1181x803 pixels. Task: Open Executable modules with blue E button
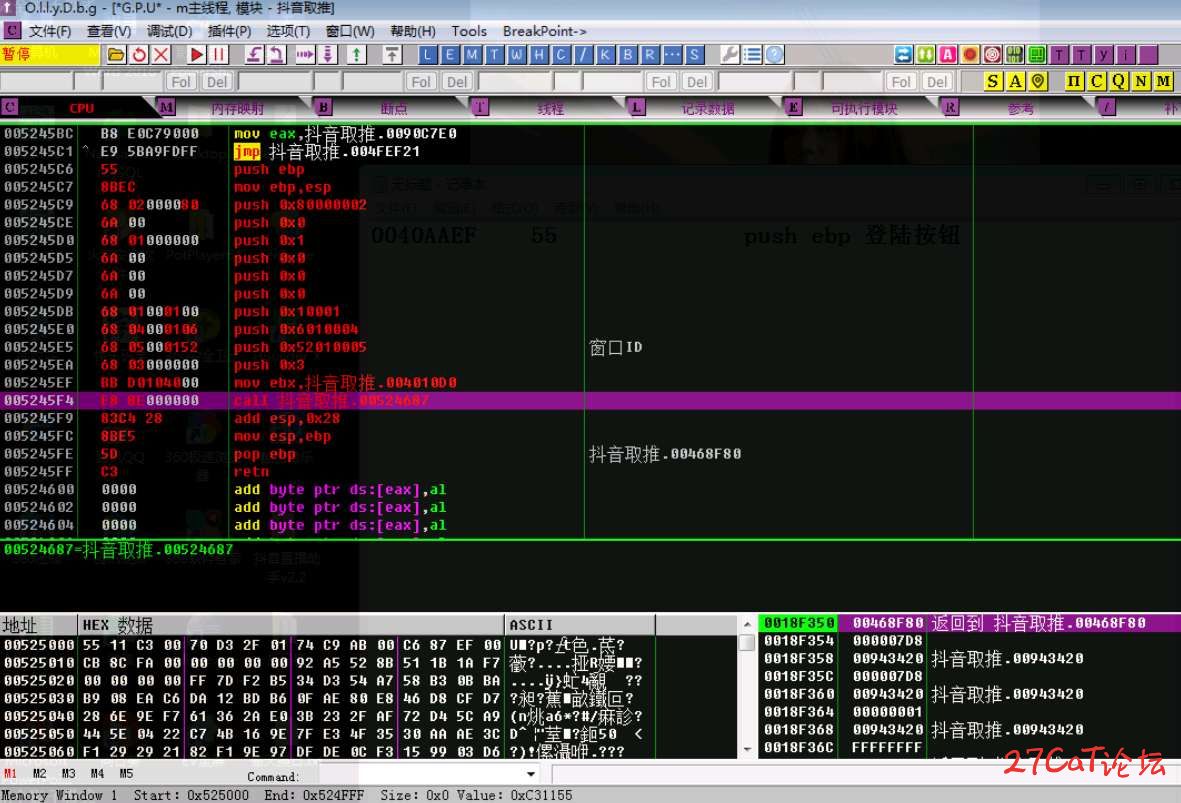pyautogui.click(x=450, y=54)
